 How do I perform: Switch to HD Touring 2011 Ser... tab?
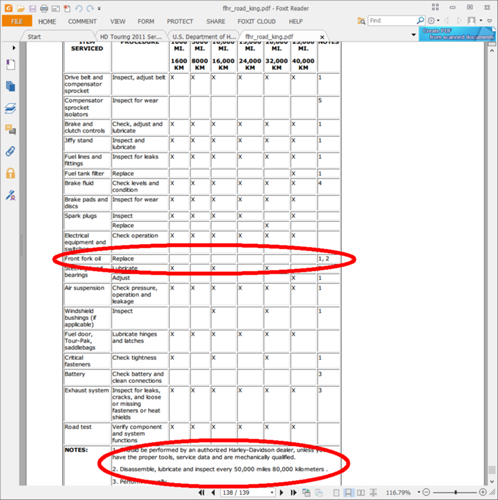pos(131,37)
